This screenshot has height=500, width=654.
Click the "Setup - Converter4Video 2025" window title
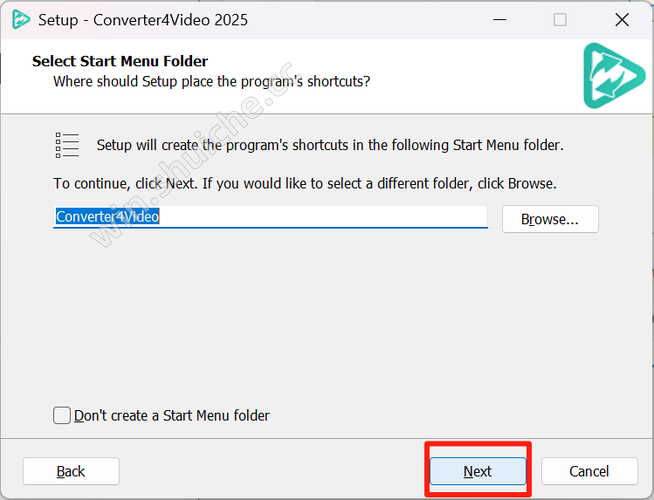(143, 20)
